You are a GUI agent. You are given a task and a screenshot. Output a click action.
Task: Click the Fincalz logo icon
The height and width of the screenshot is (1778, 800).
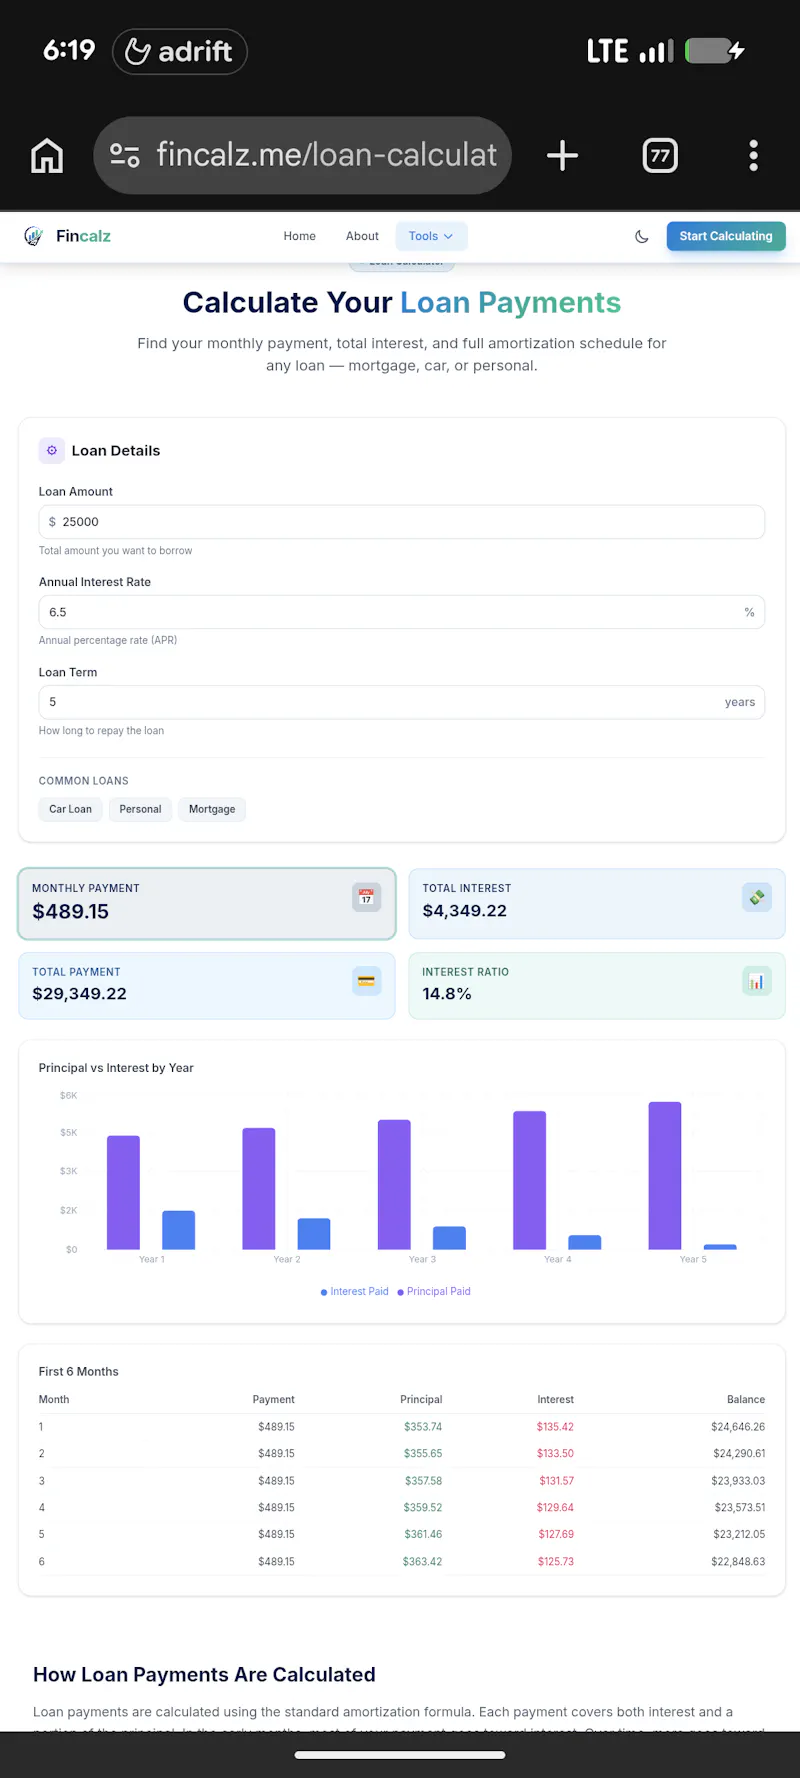(x=34, y=236)
